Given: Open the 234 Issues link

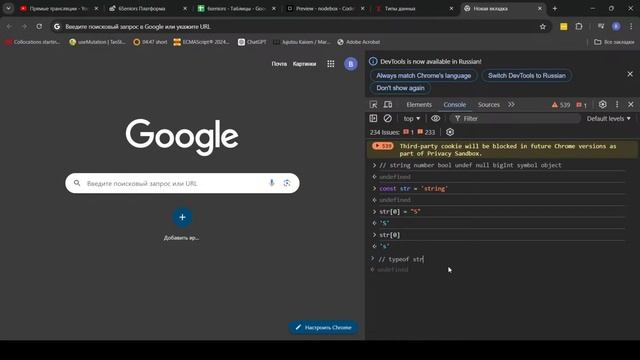Looking at the screenshot, I should [x=402, y=132].
